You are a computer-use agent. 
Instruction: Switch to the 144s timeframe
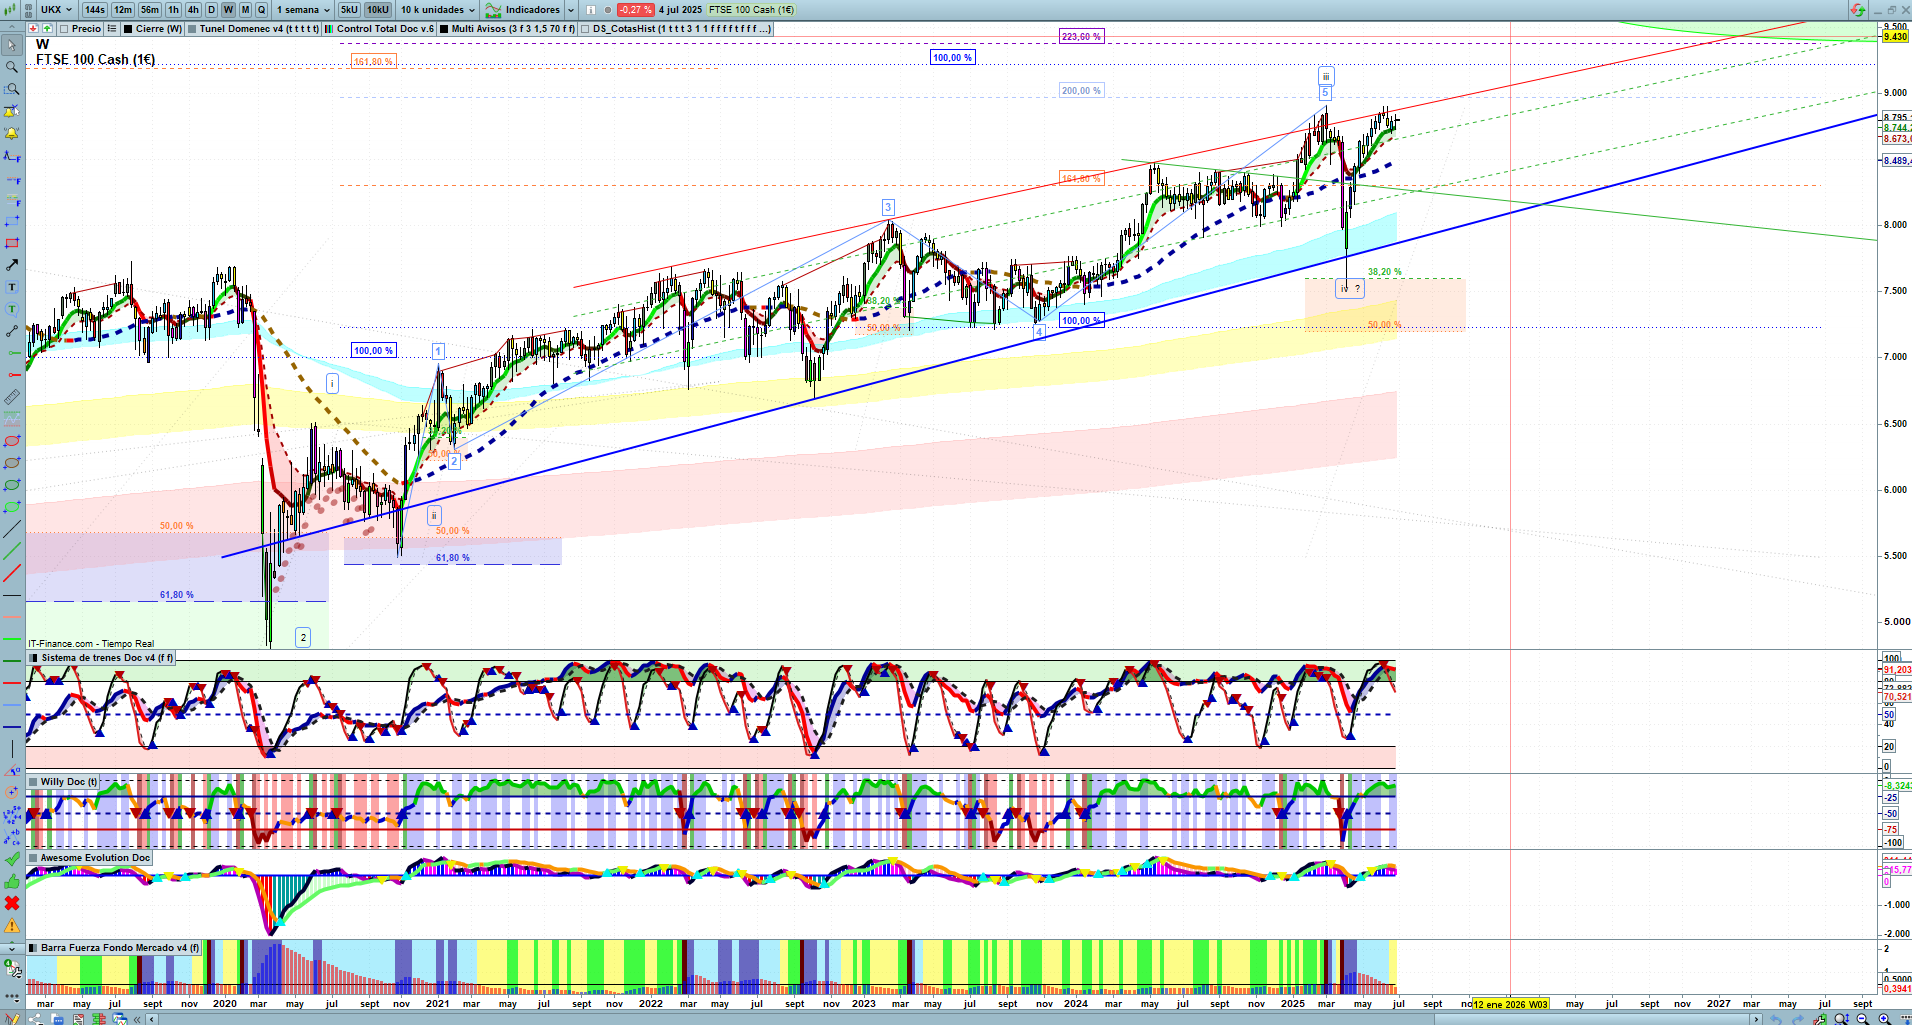pyautogui.click(x=95, y=10)
